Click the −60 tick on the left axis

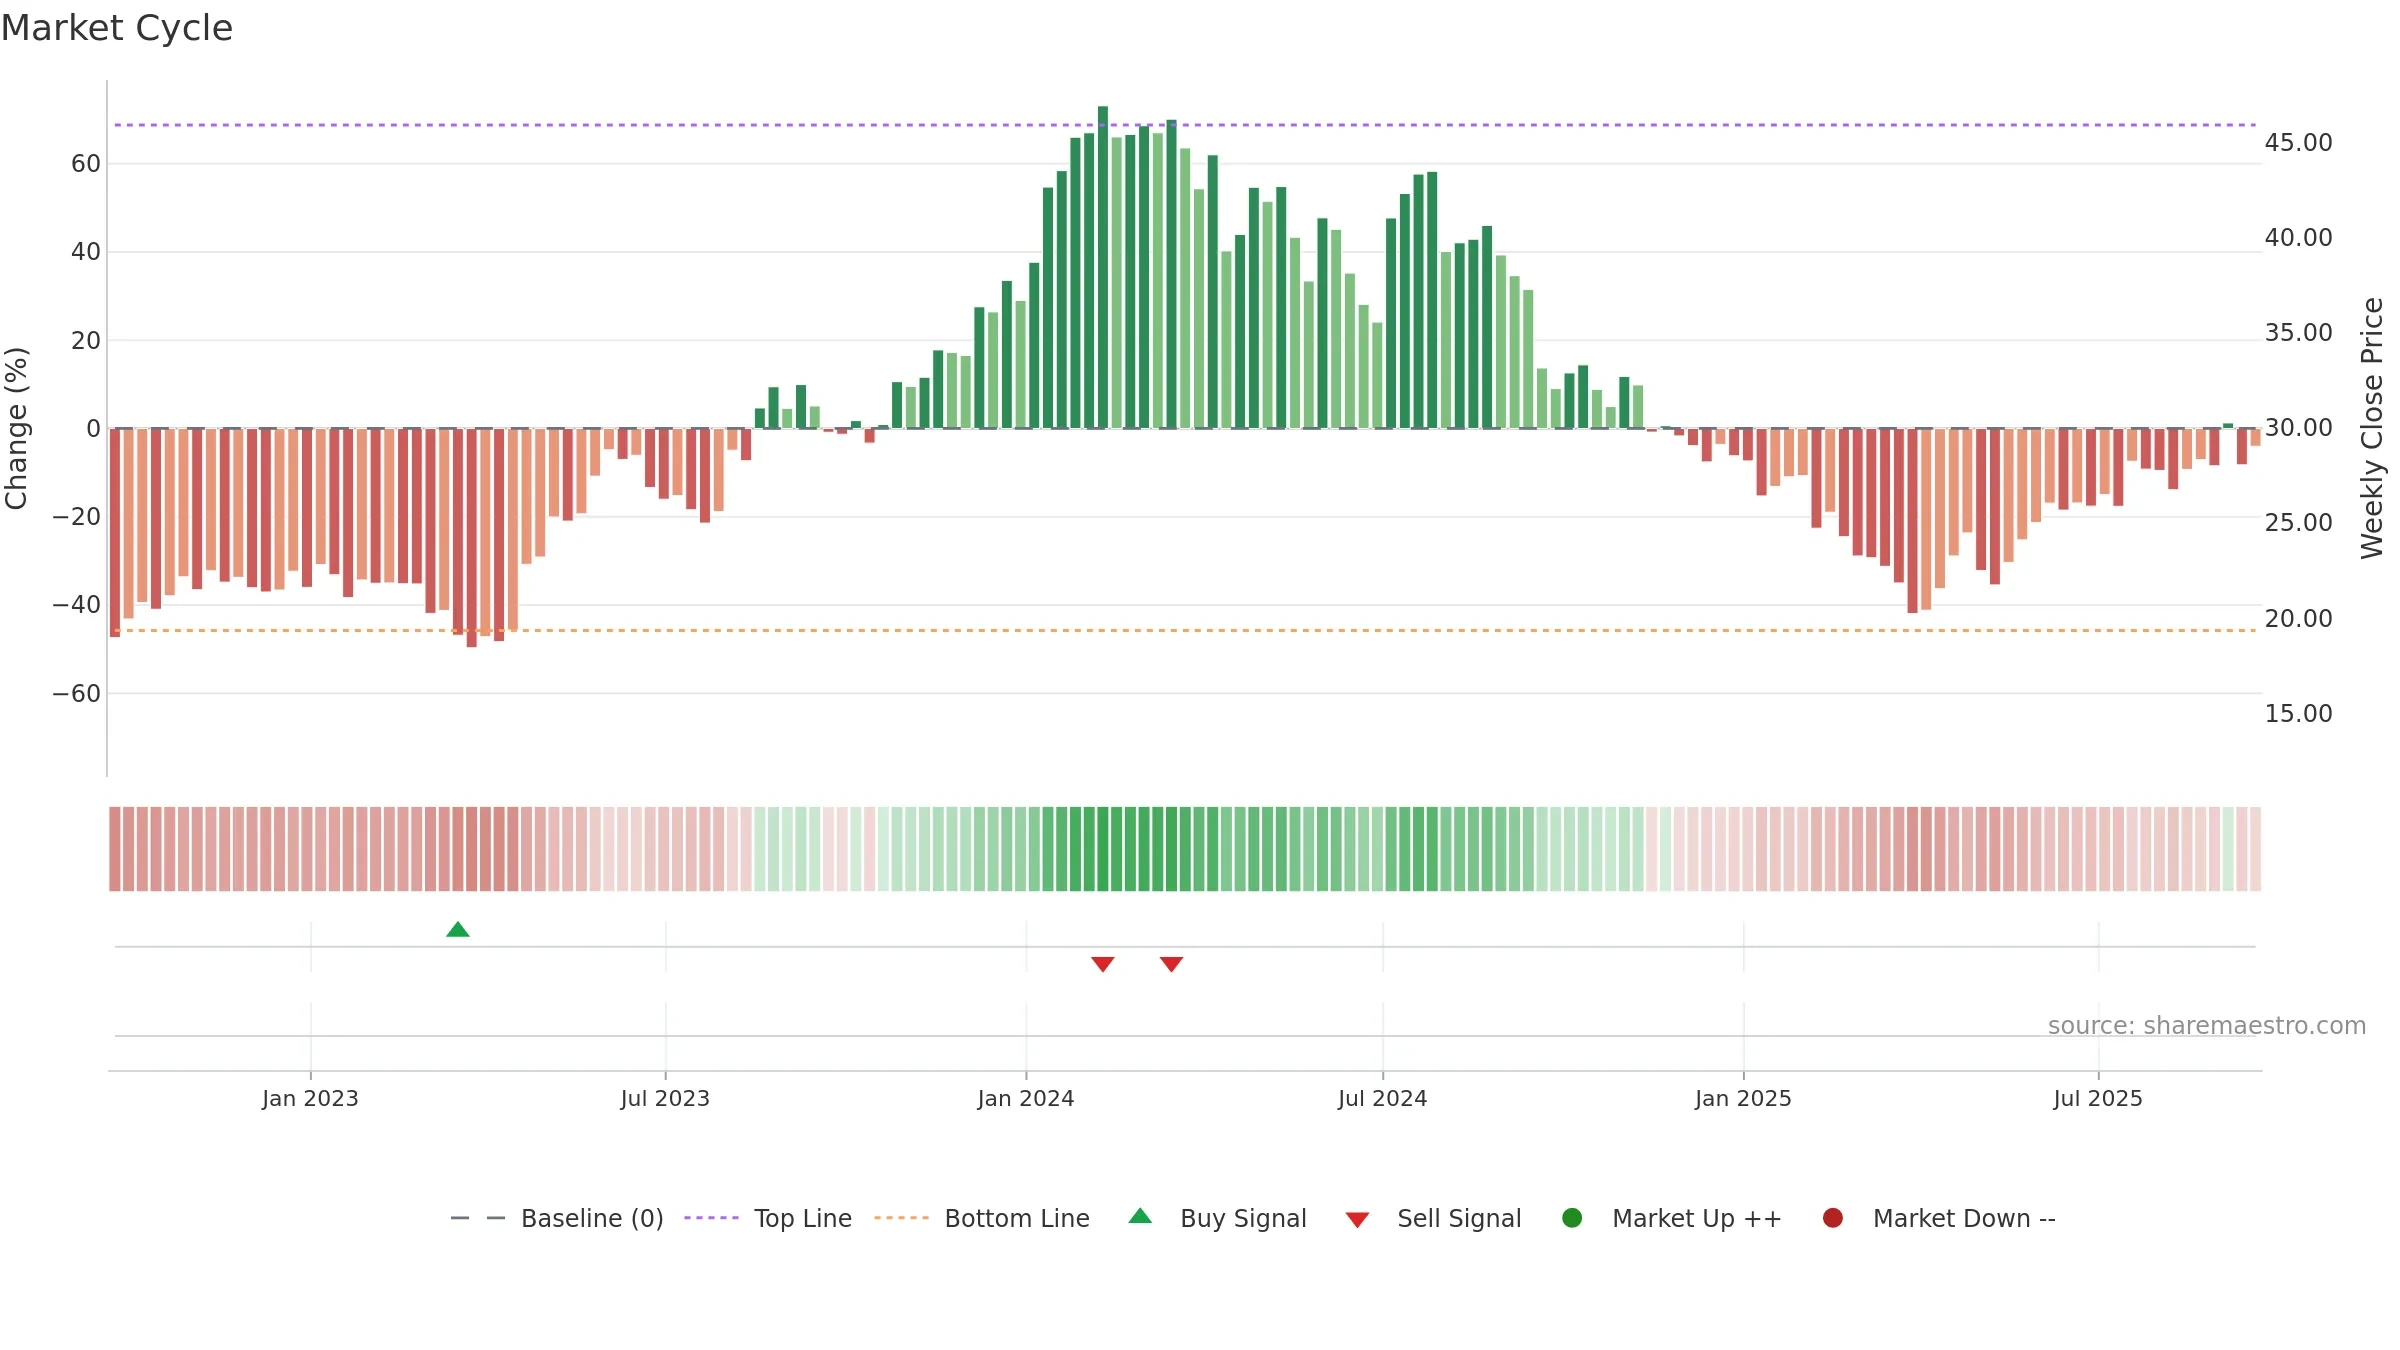pos(77,693)
